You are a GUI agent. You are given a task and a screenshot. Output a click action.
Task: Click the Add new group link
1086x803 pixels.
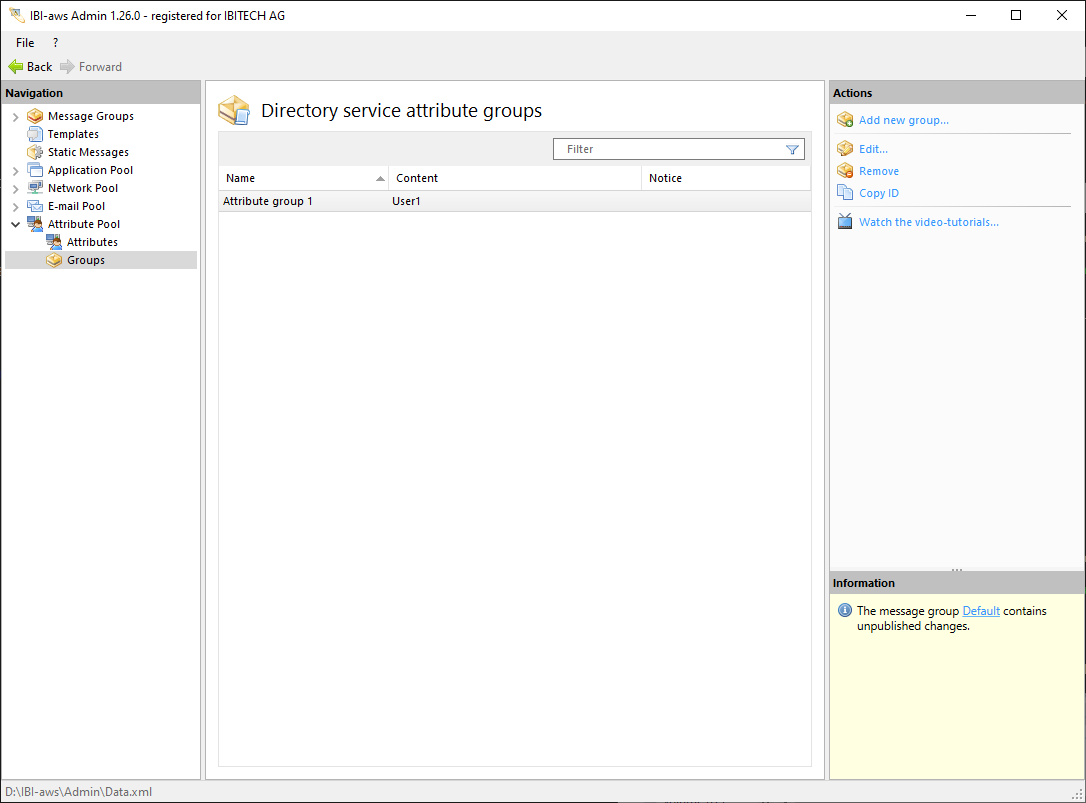pos(903,120)
